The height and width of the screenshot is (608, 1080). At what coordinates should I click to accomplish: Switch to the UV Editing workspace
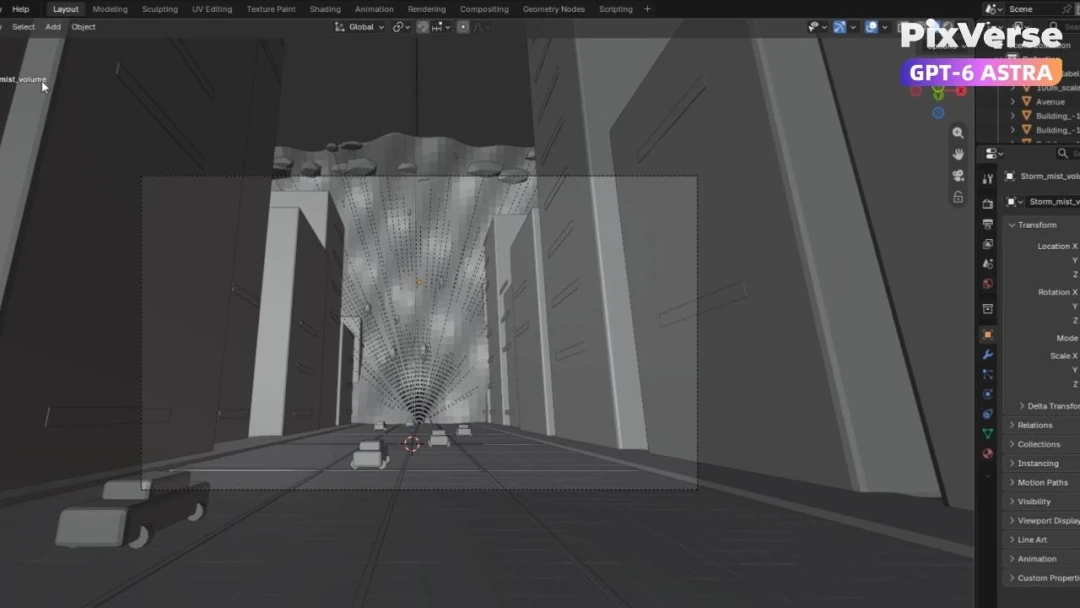click(212, 9)
